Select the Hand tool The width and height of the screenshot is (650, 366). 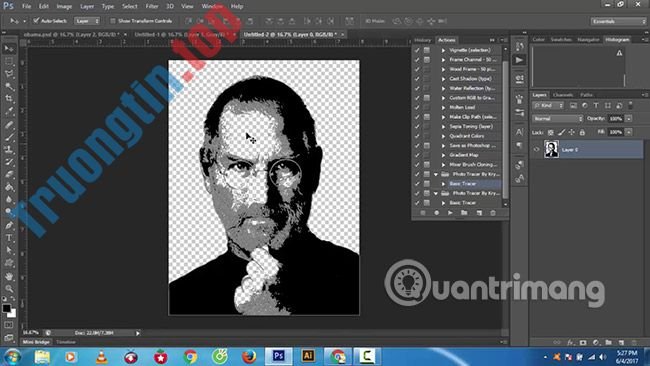coord(9,276)
